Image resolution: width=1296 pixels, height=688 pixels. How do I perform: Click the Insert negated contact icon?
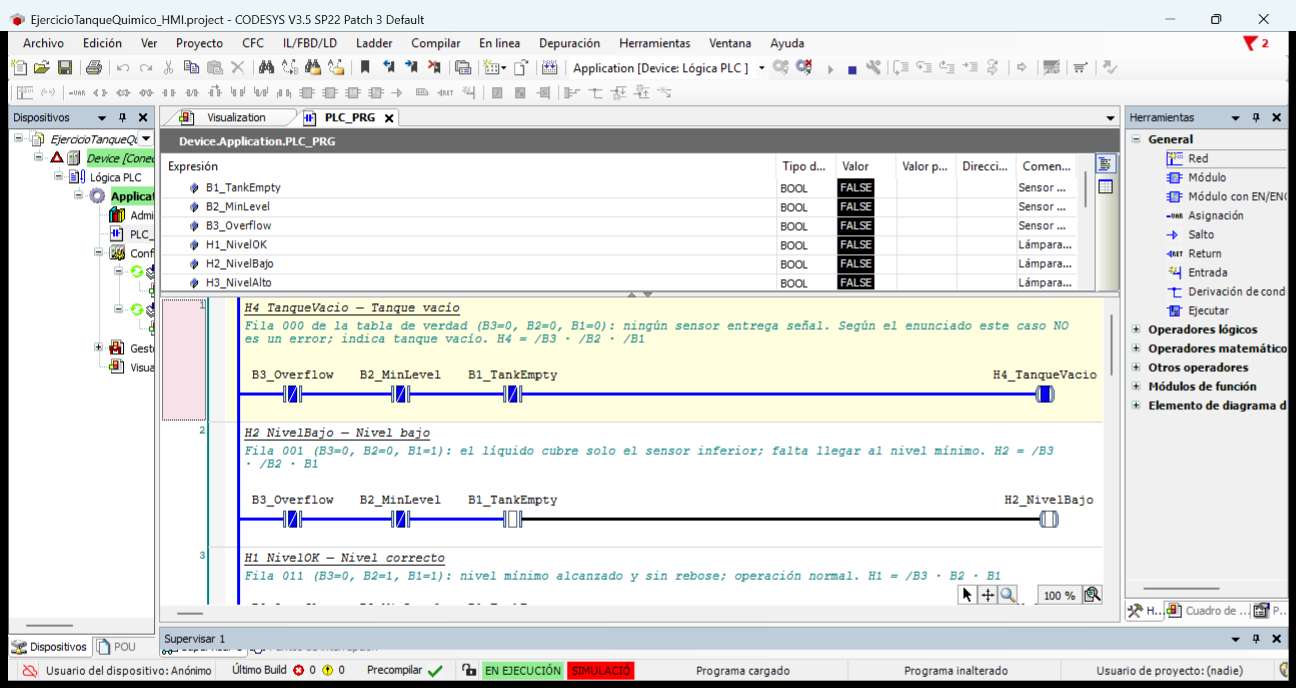(x=191, y=92)
